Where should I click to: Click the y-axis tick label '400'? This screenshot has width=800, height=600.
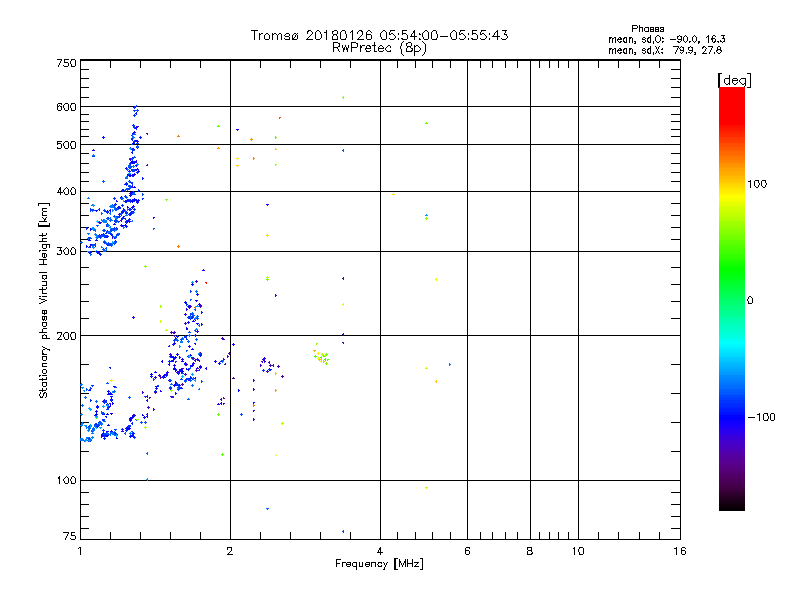pyautogui.click(x=66, y=192)
